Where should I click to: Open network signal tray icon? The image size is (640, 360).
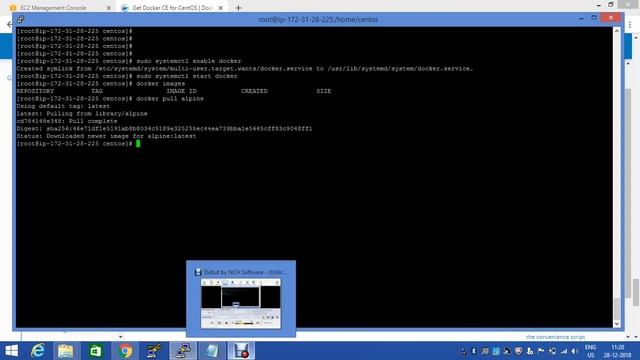(564, 351)
